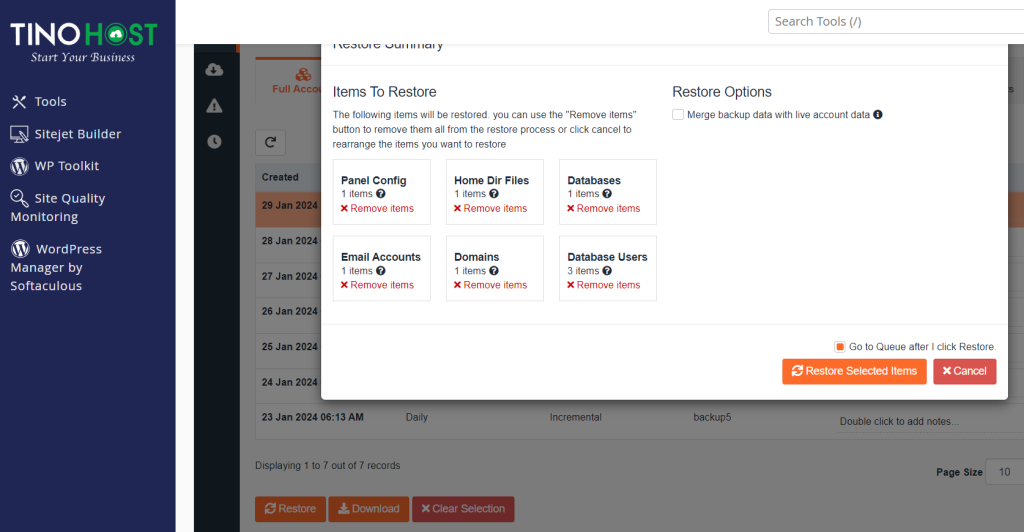The image size is (1024, 532).
Task: Remove Panel Config items
Action: click(x=377, y=209)
